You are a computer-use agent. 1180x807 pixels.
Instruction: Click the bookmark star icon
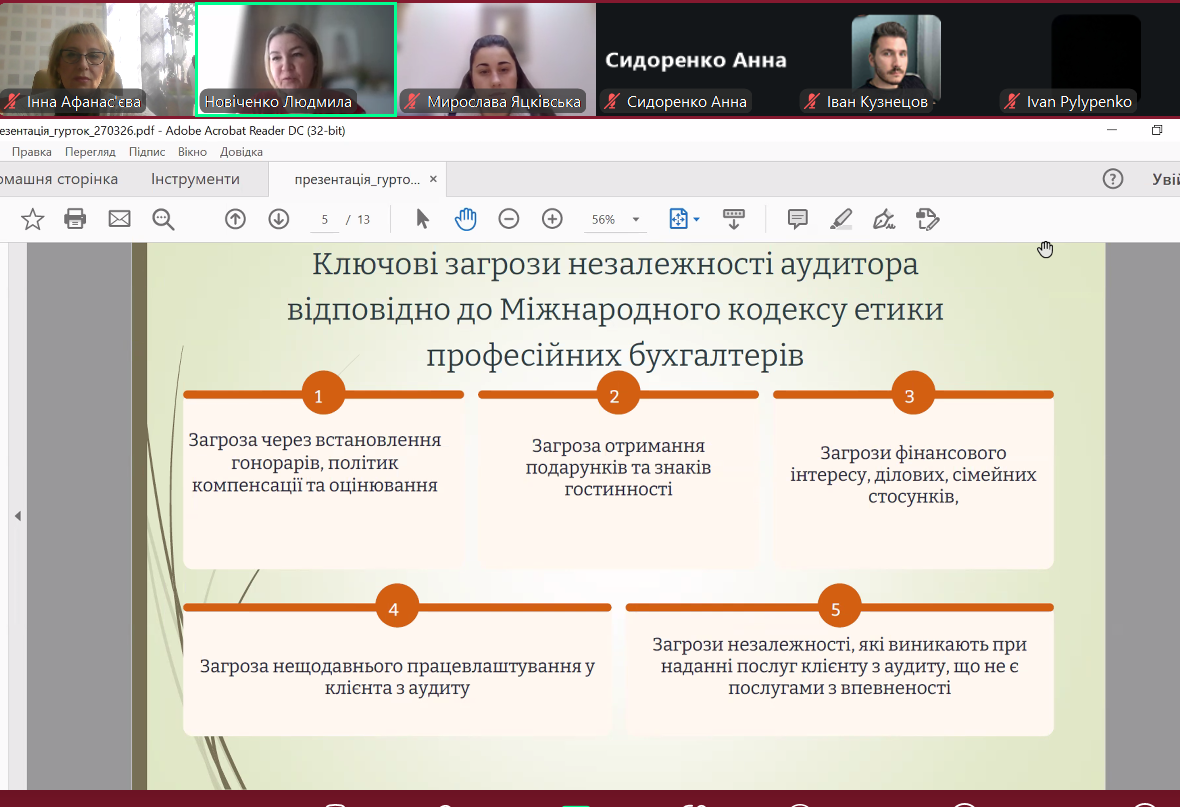(32, 219)
